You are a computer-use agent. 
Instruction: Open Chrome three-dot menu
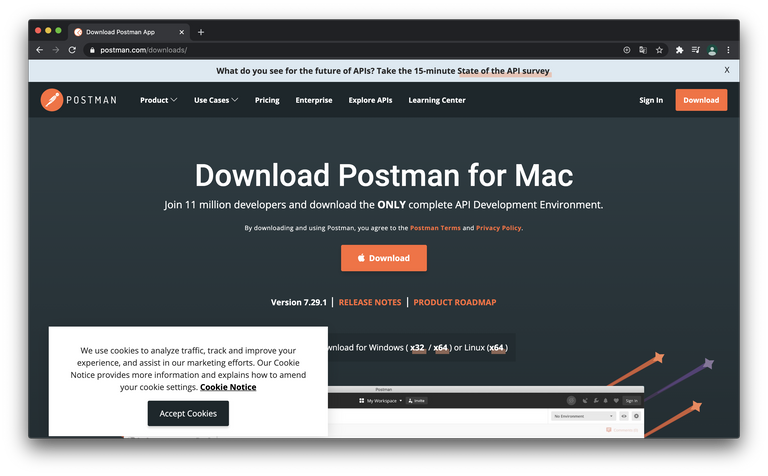[728, 50]
